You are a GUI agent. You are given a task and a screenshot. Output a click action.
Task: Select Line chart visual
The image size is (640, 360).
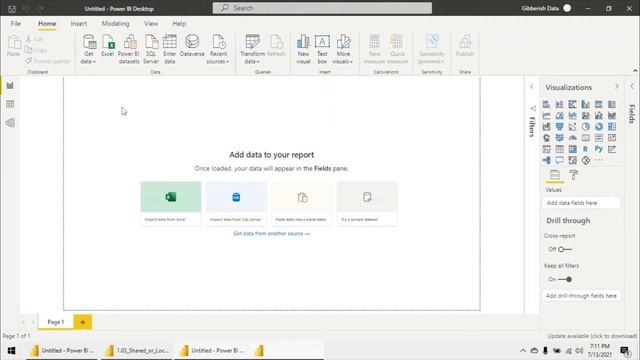[546, 116]
